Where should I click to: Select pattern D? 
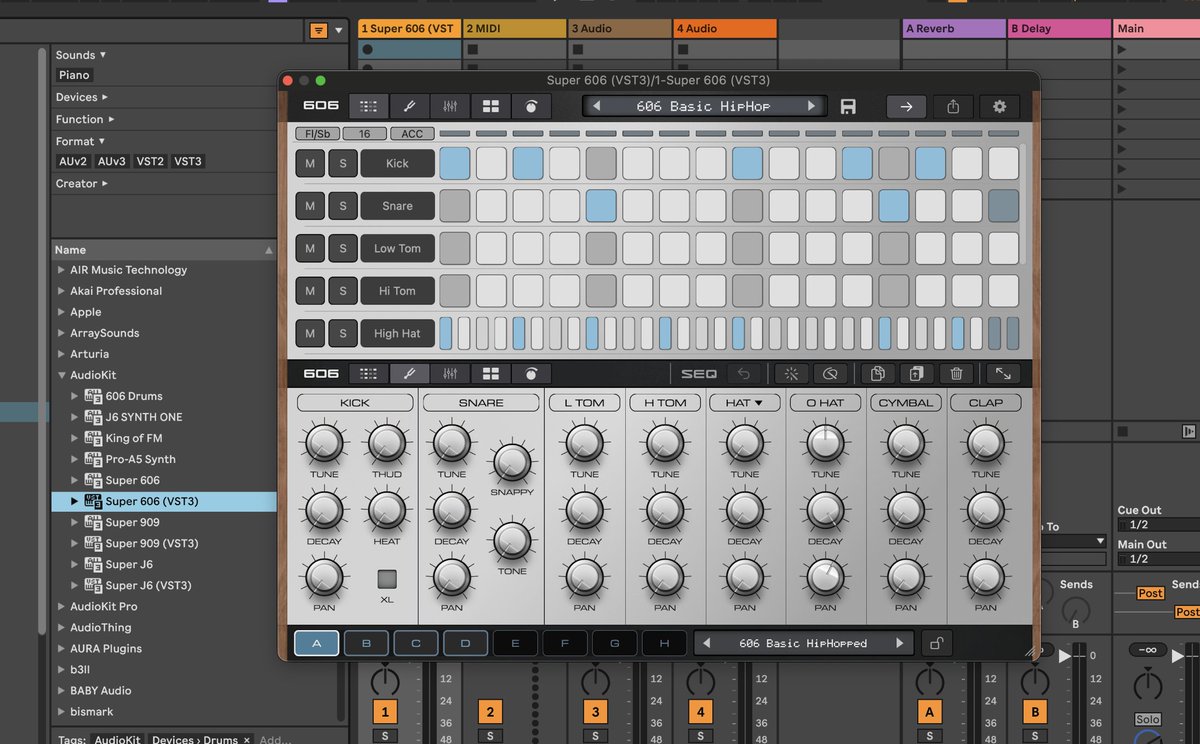[x=466, y=643]
